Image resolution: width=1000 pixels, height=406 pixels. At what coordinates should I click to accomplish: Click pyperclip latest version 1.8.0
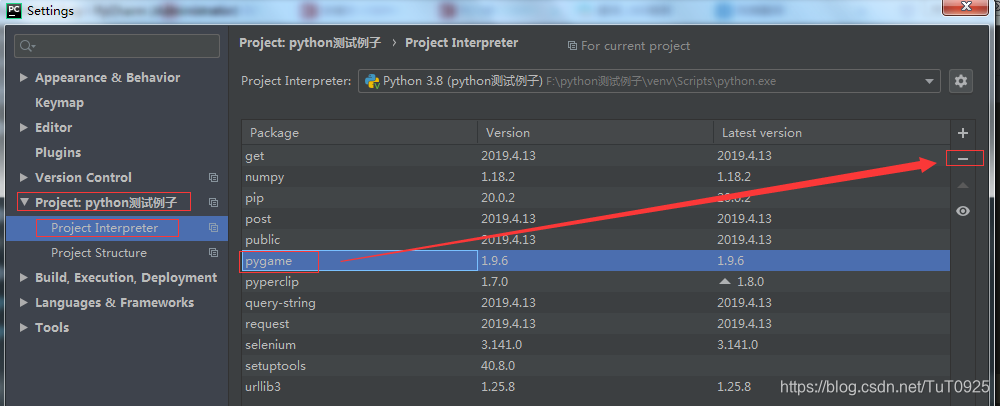pos(750,282)
